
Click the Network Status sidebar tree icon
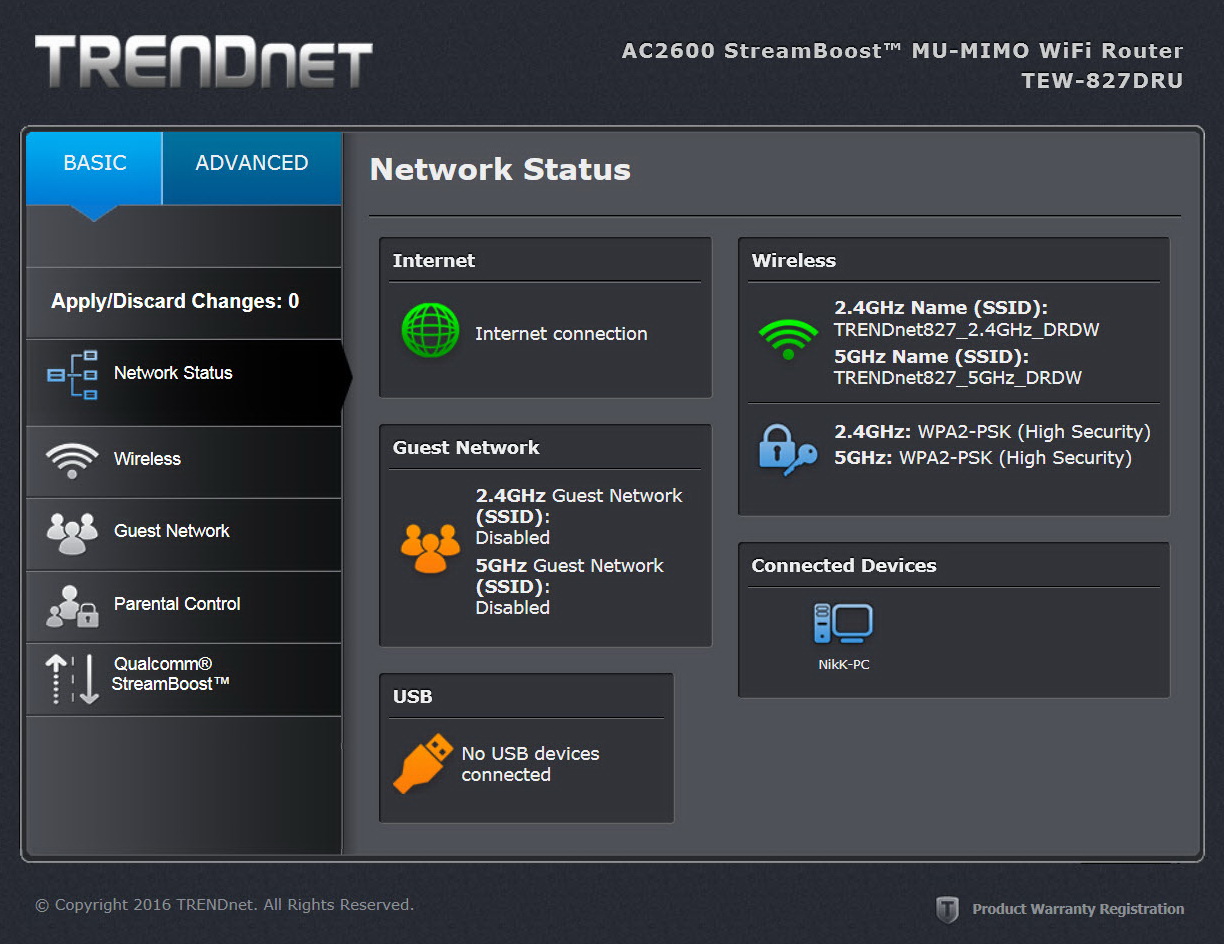tap(73, 375)
